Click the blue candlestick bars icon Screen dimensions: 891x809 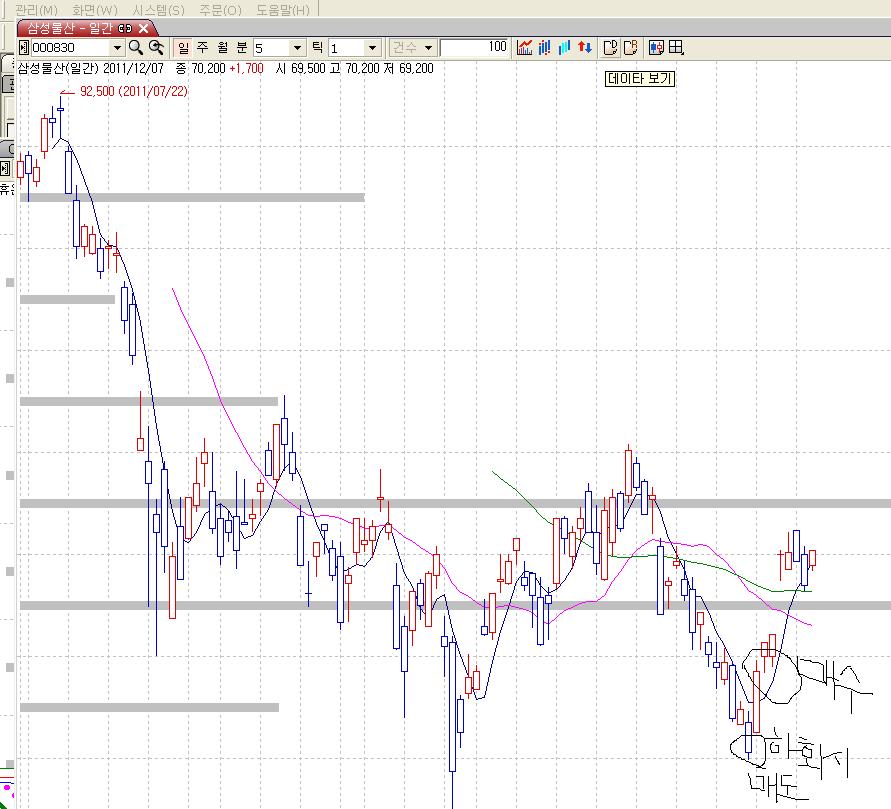[564, 47]
